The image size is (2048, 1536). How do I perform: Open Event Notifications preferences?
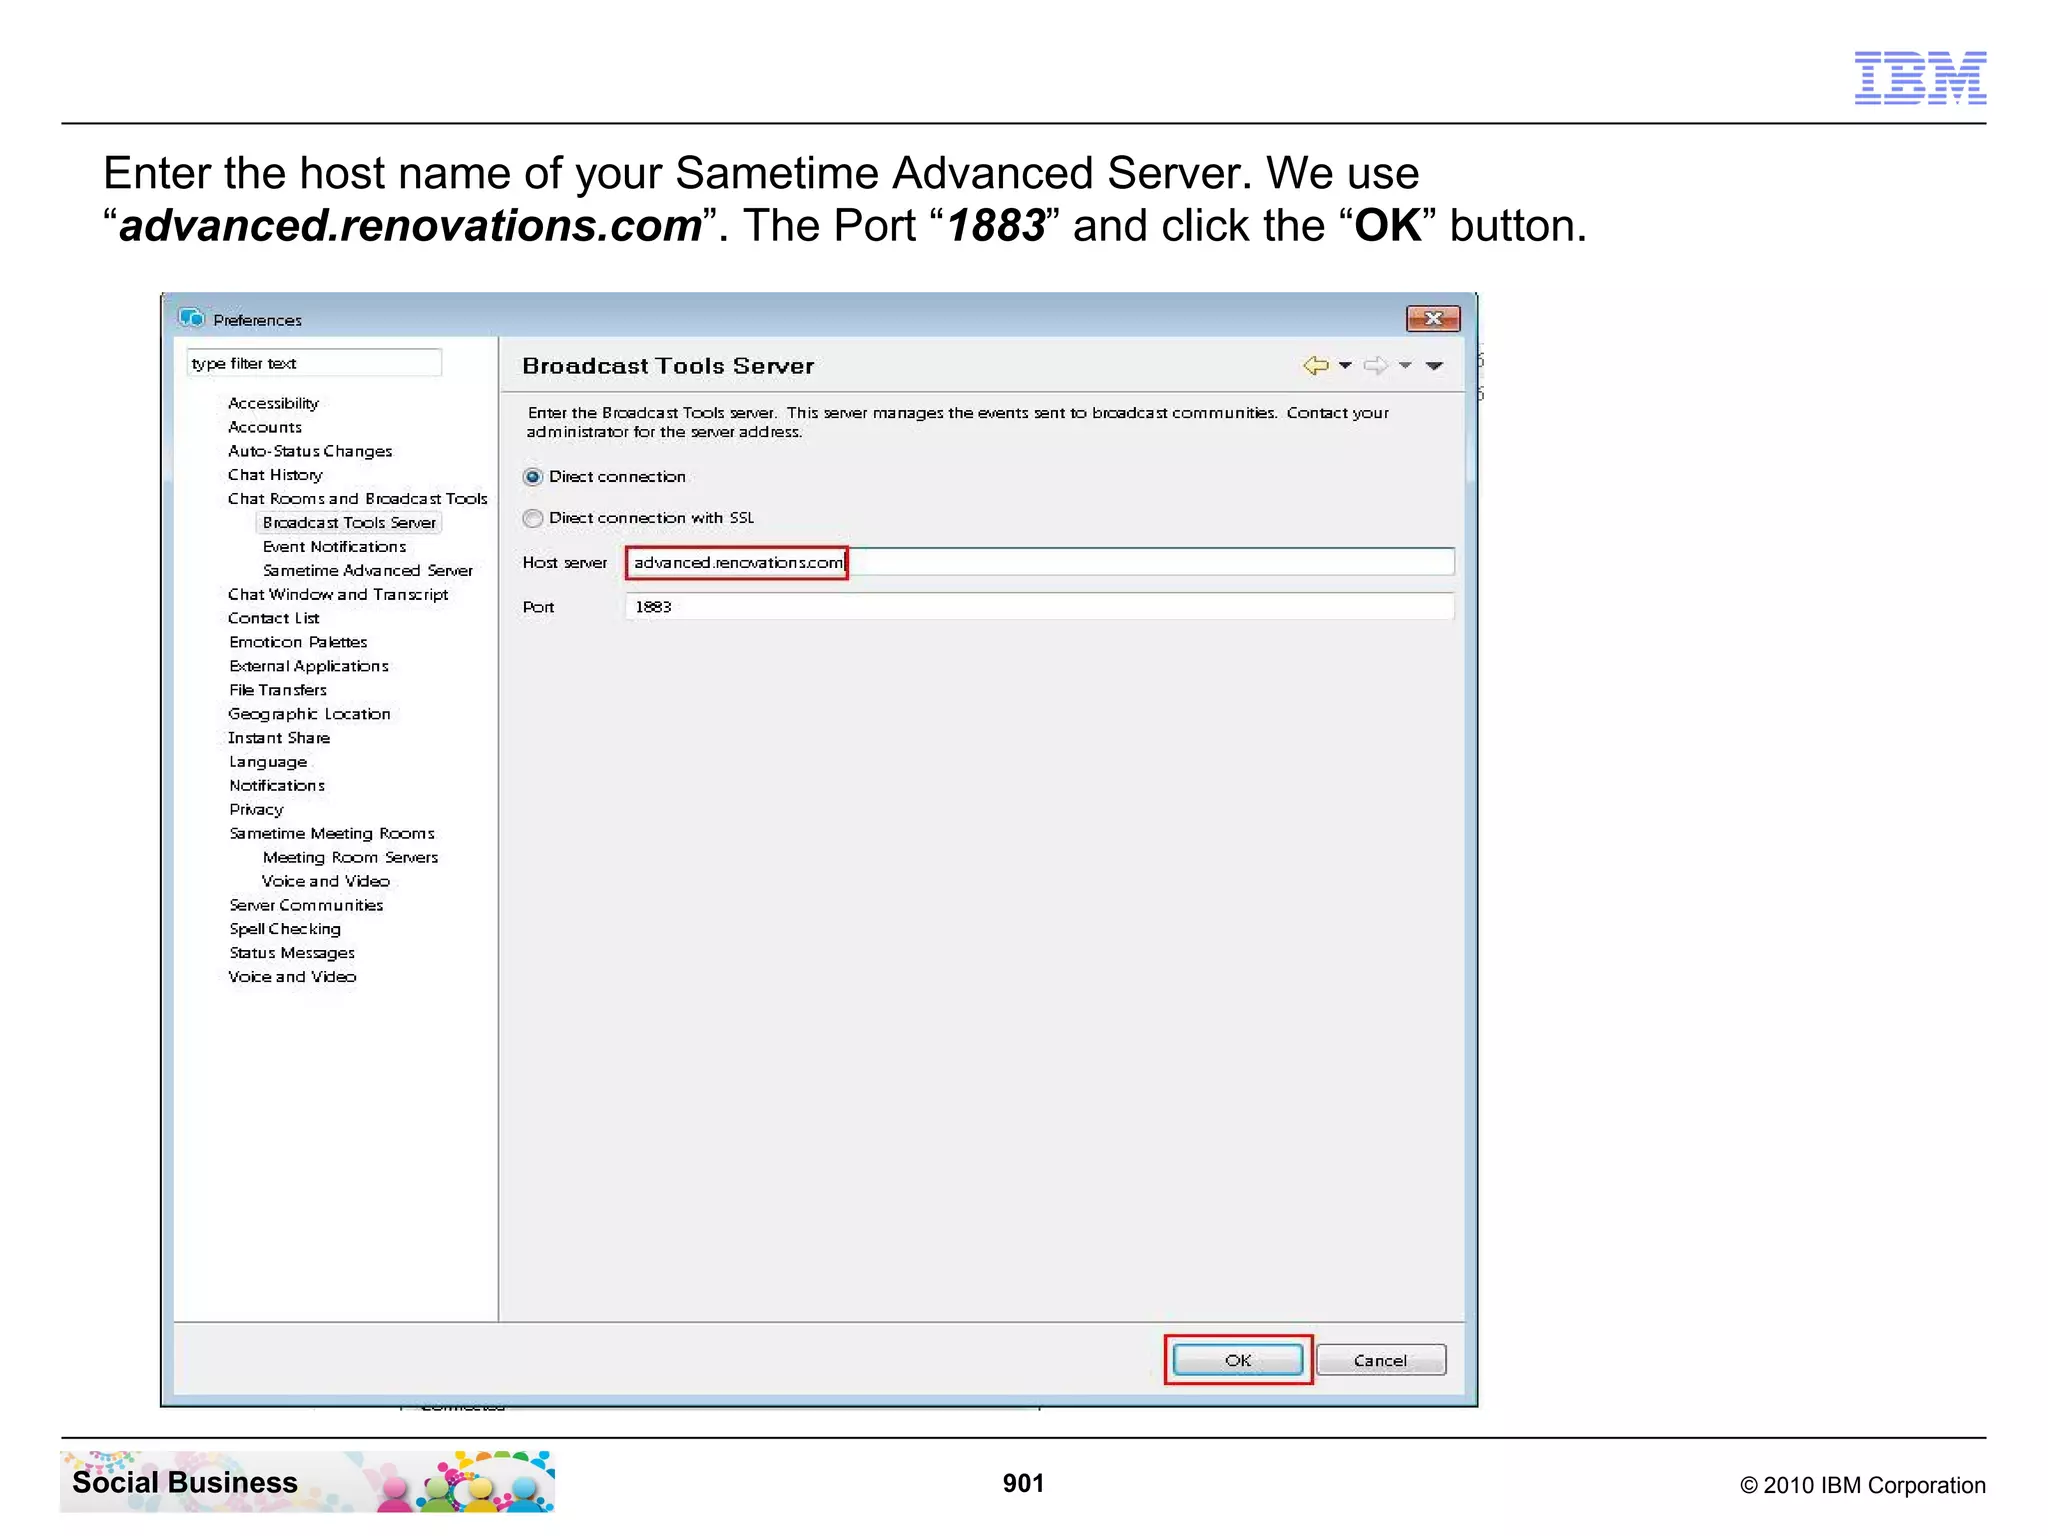(x=334, y=547)
